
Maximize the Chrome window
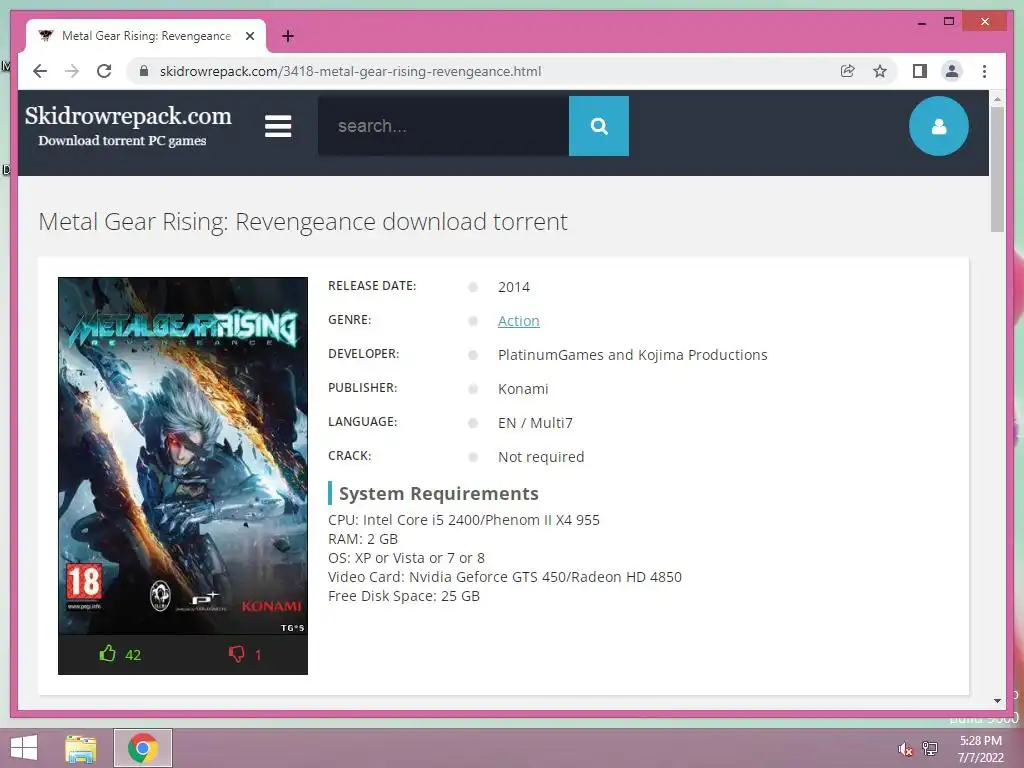[x=949, y=22]
